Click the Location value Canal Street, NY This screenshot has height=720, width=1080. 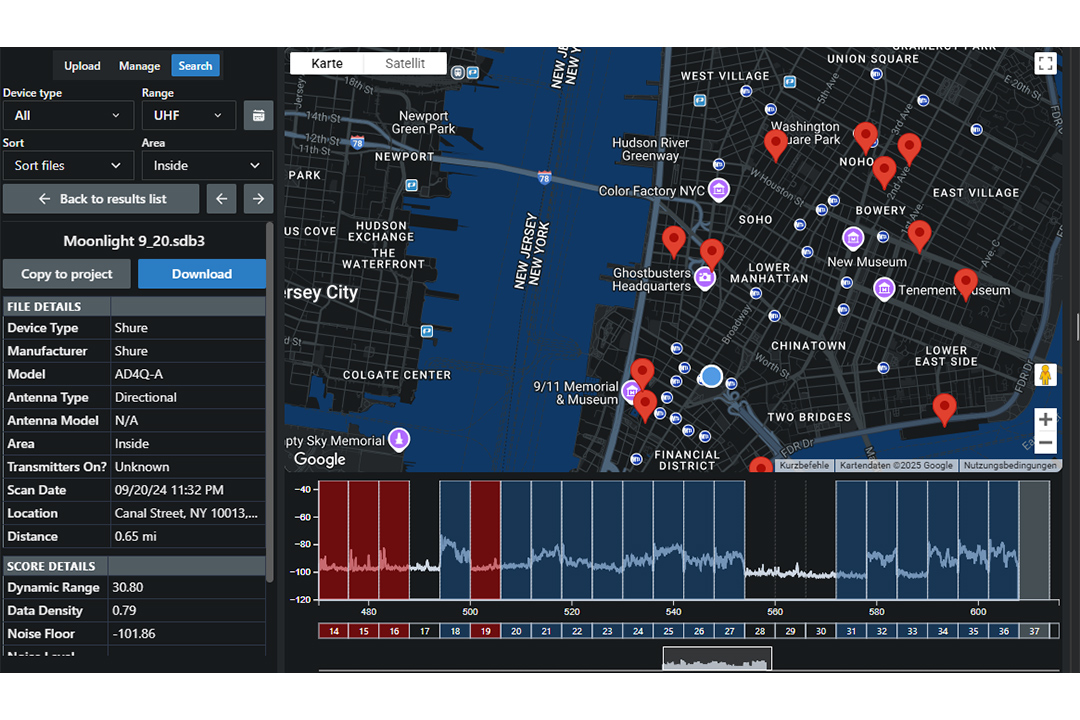coord(186,513)
